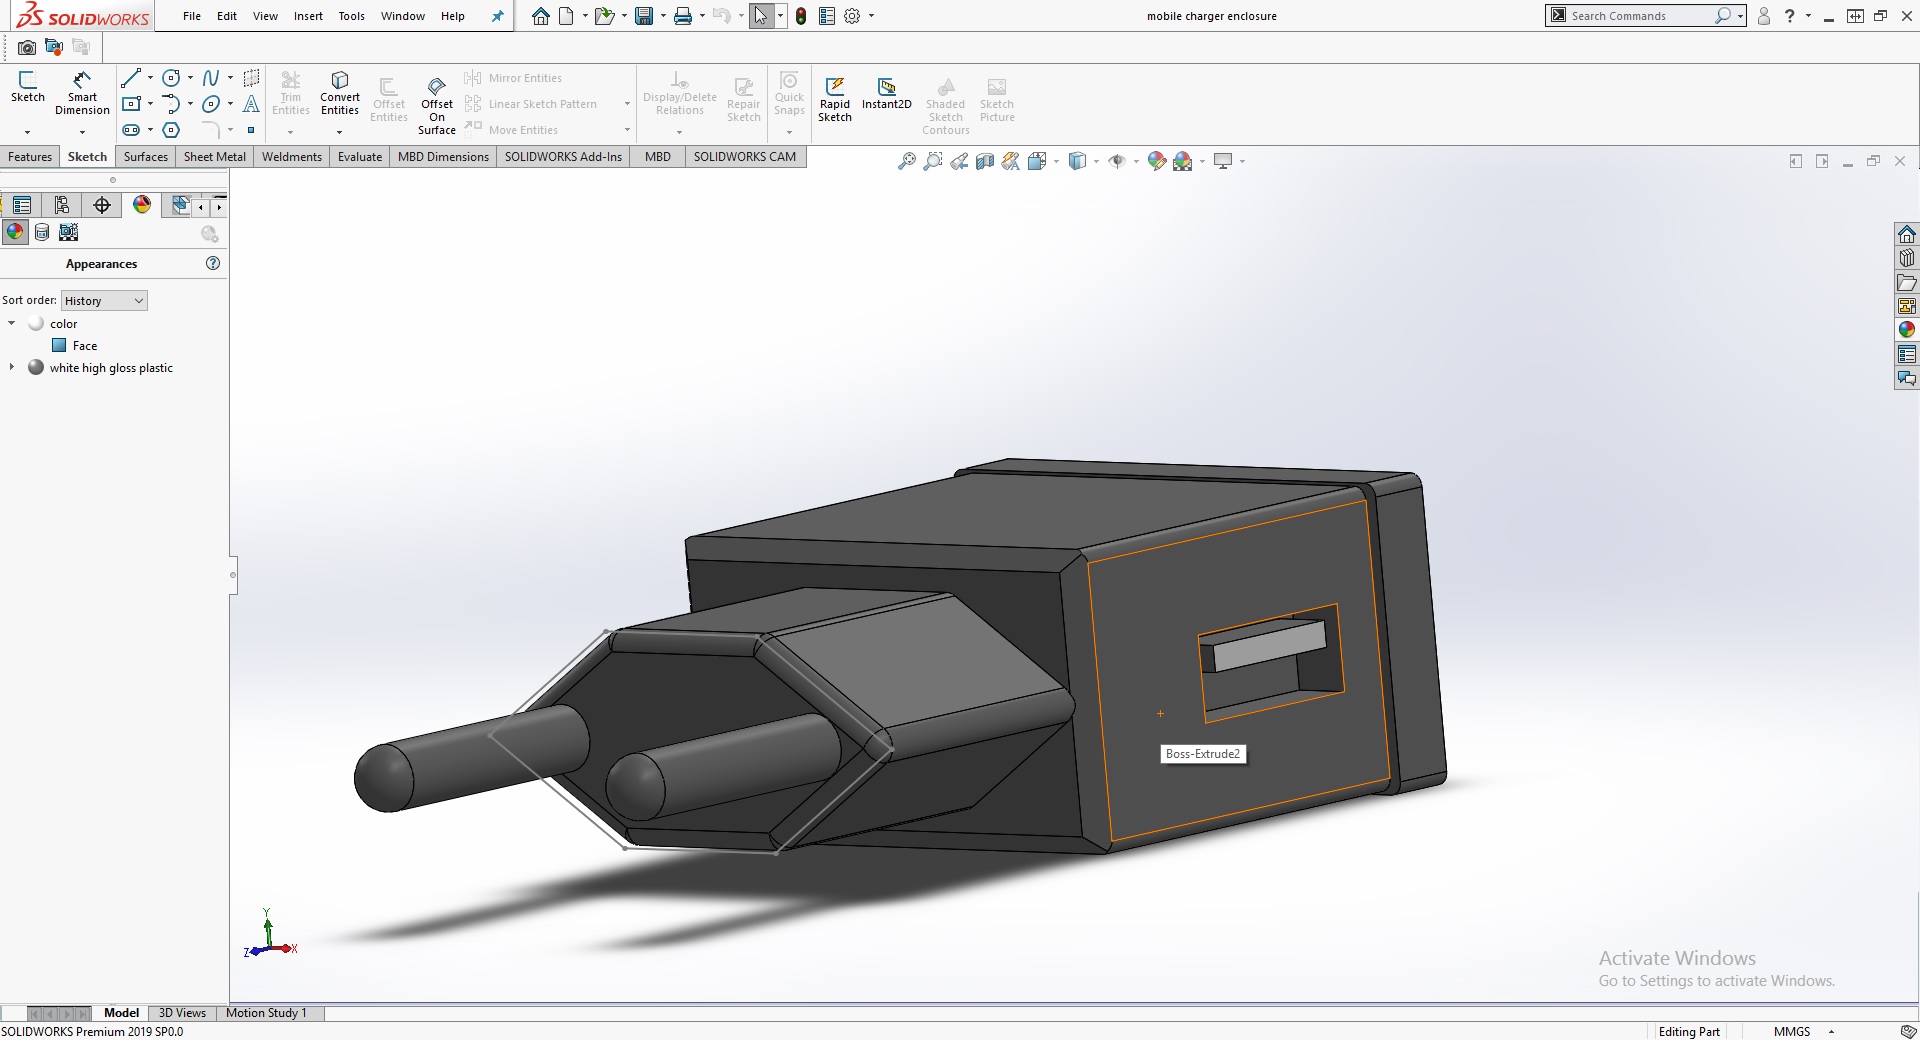
Task: Expand the white high gloss plastic item
Action: pyautogui.click(x=12, y=367)
